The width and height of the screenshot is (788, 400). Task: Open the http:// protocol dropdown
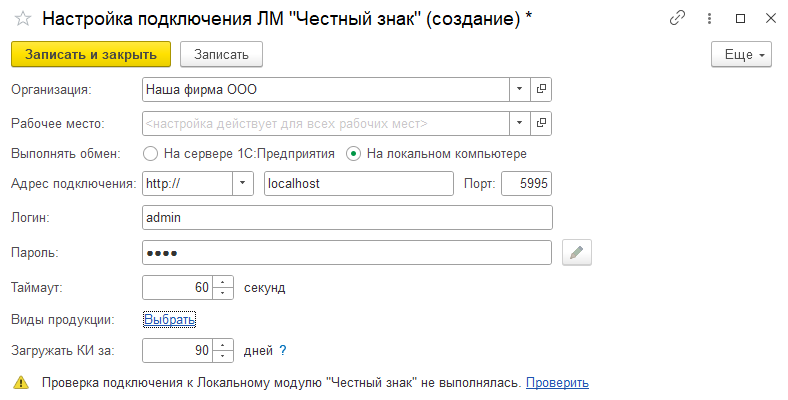243,184
